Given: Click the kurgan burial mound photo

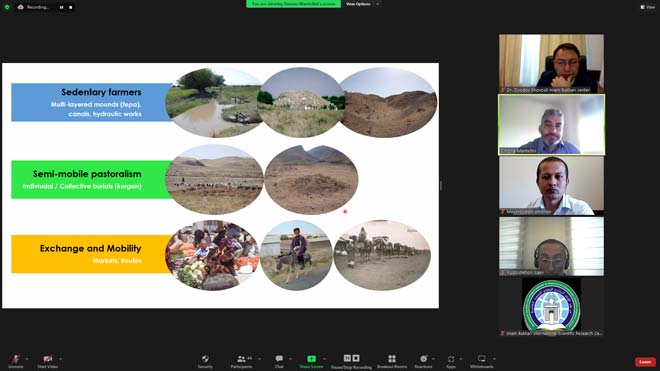Looking at the screenshot, I should pyautogui.click(x=311, y=180).
